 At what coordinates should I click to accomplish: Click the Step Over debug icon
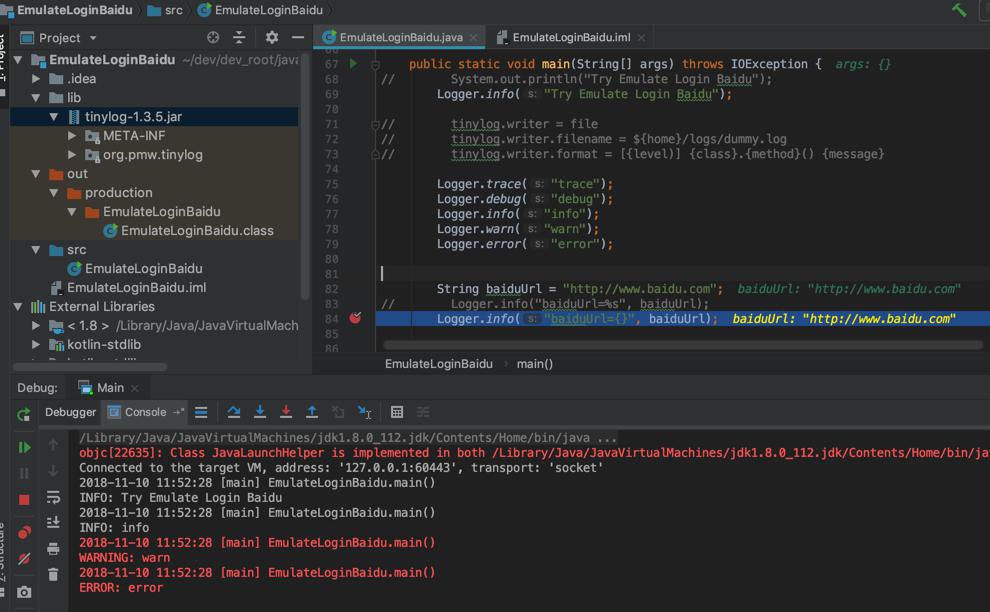point(234,412)
